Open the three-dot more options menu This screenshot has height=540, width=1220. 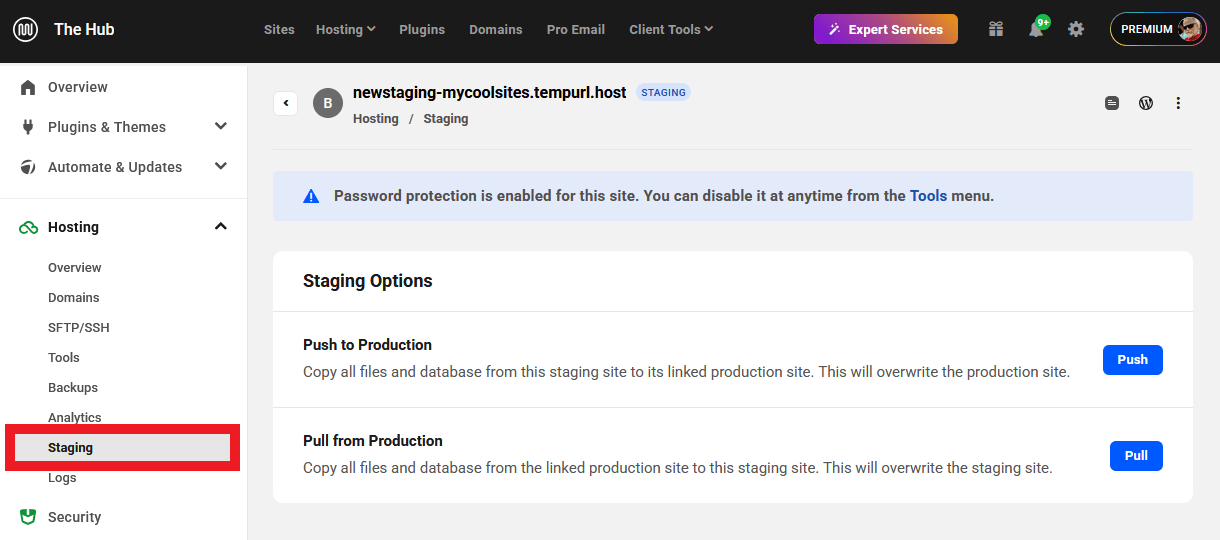pos(1178,103)
